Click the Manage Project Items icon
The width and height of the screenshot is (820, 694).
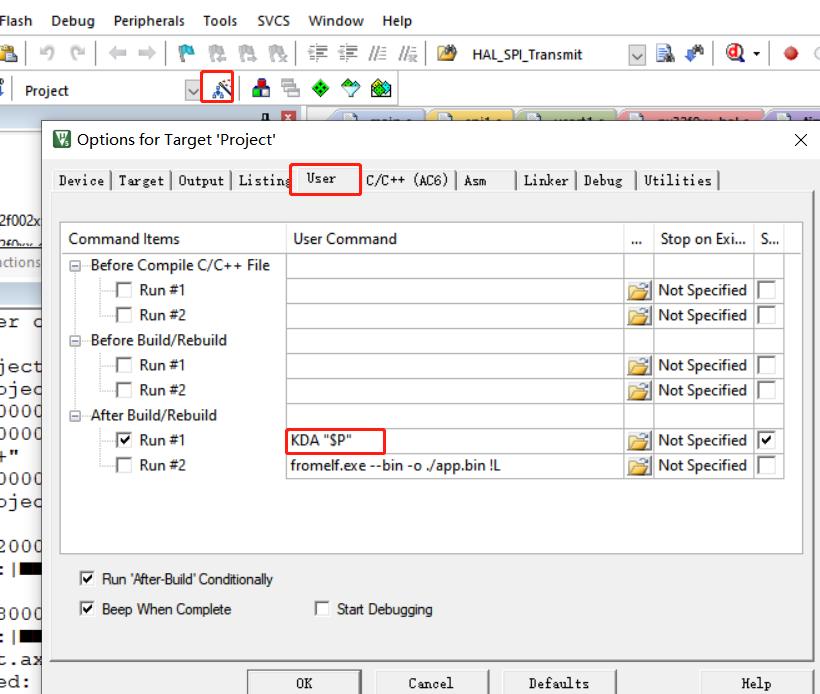click(261, 89)
